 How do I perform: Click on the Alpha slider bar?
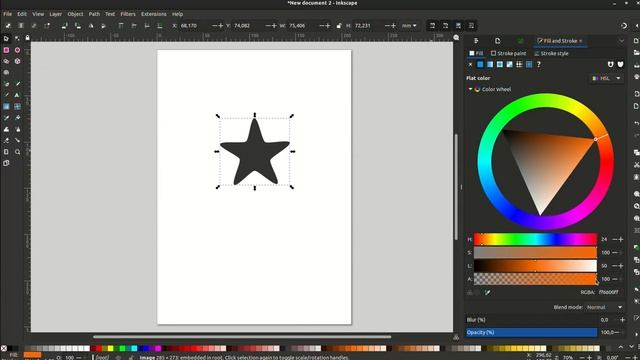tap(535, 279)
